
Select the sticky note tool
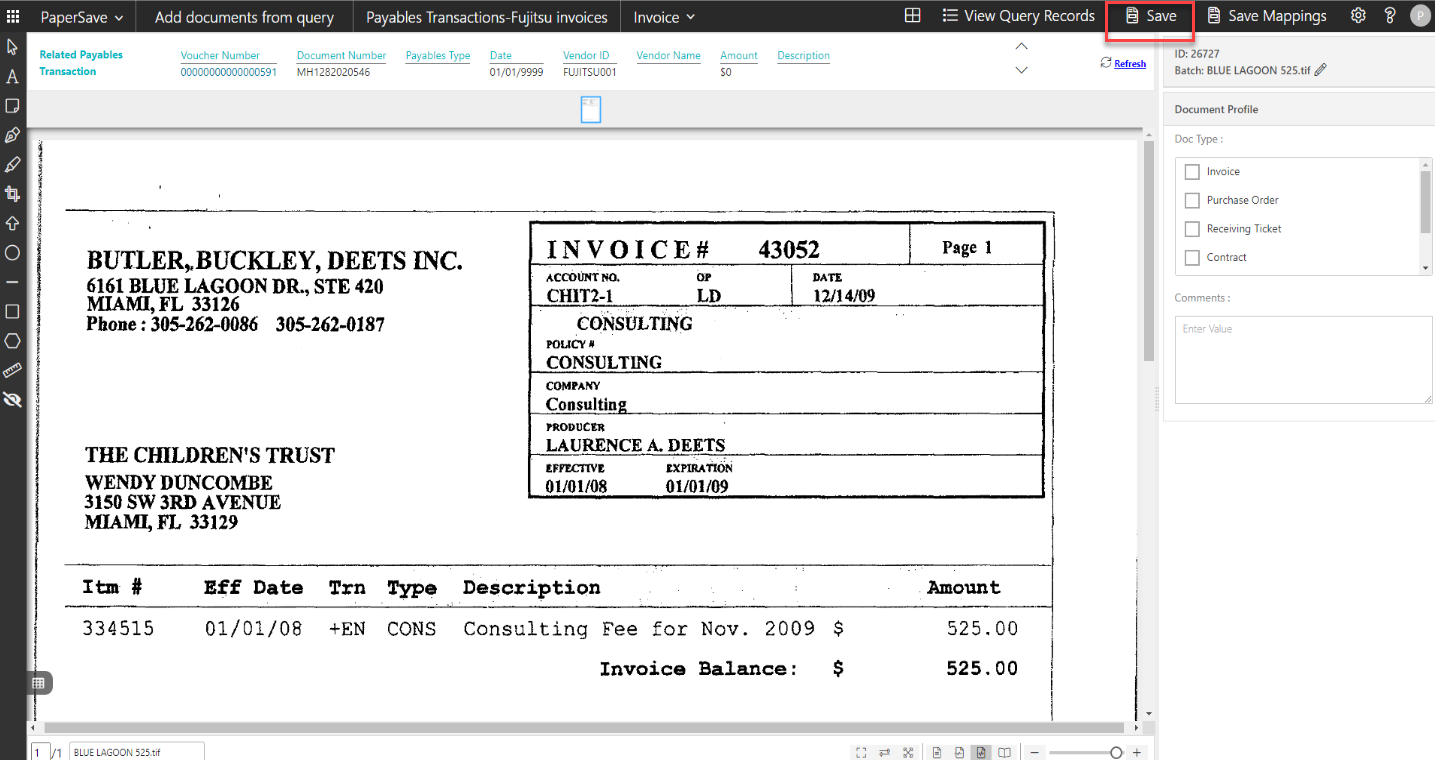point(12,105)
